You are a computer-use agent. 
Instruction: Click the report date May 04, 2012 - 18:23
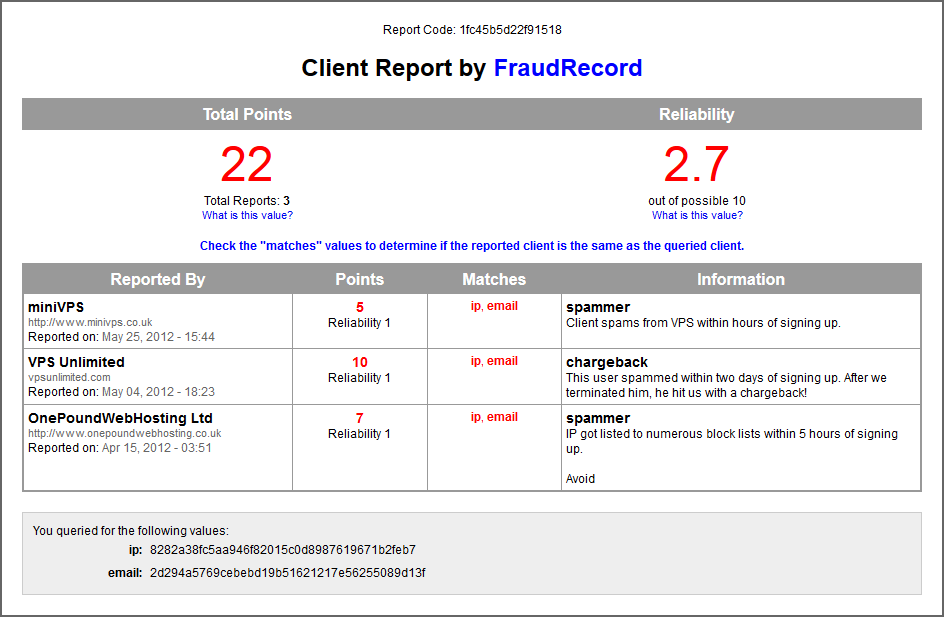158,392
